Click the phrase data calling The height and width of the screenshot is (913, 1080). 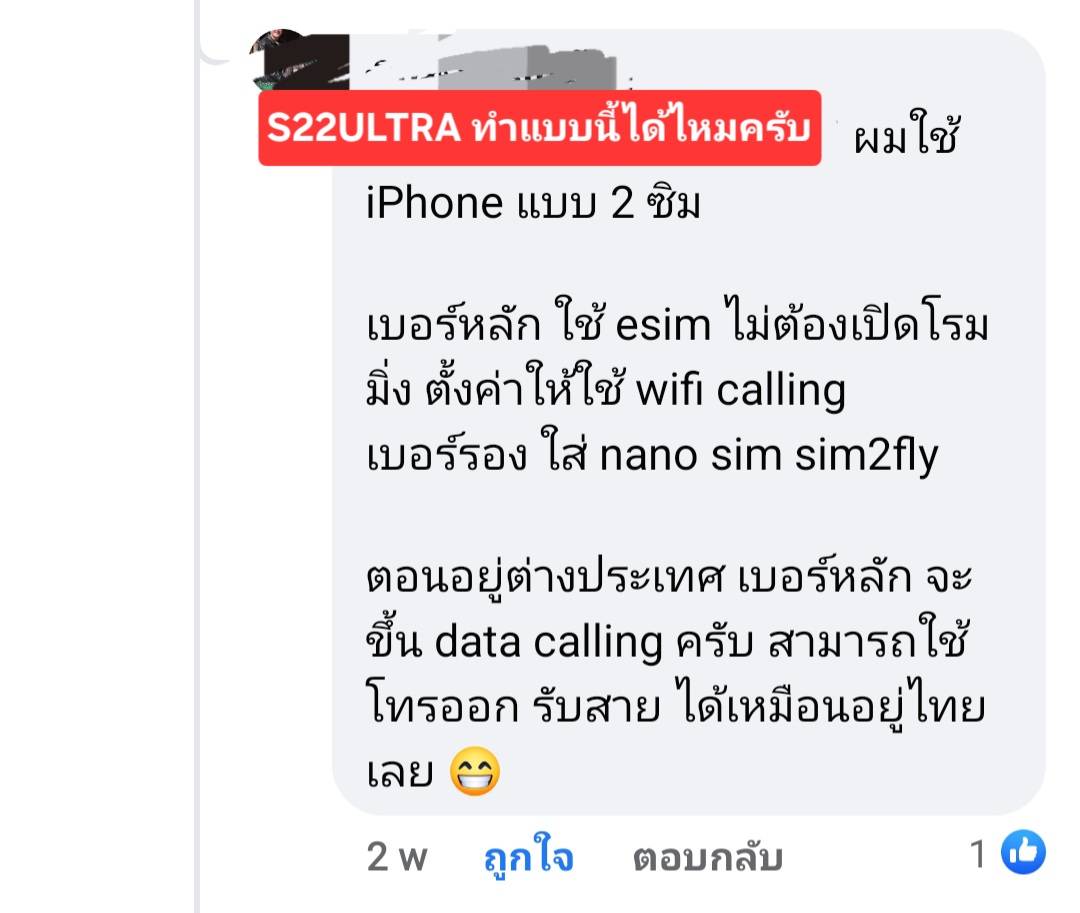point(548,642)
